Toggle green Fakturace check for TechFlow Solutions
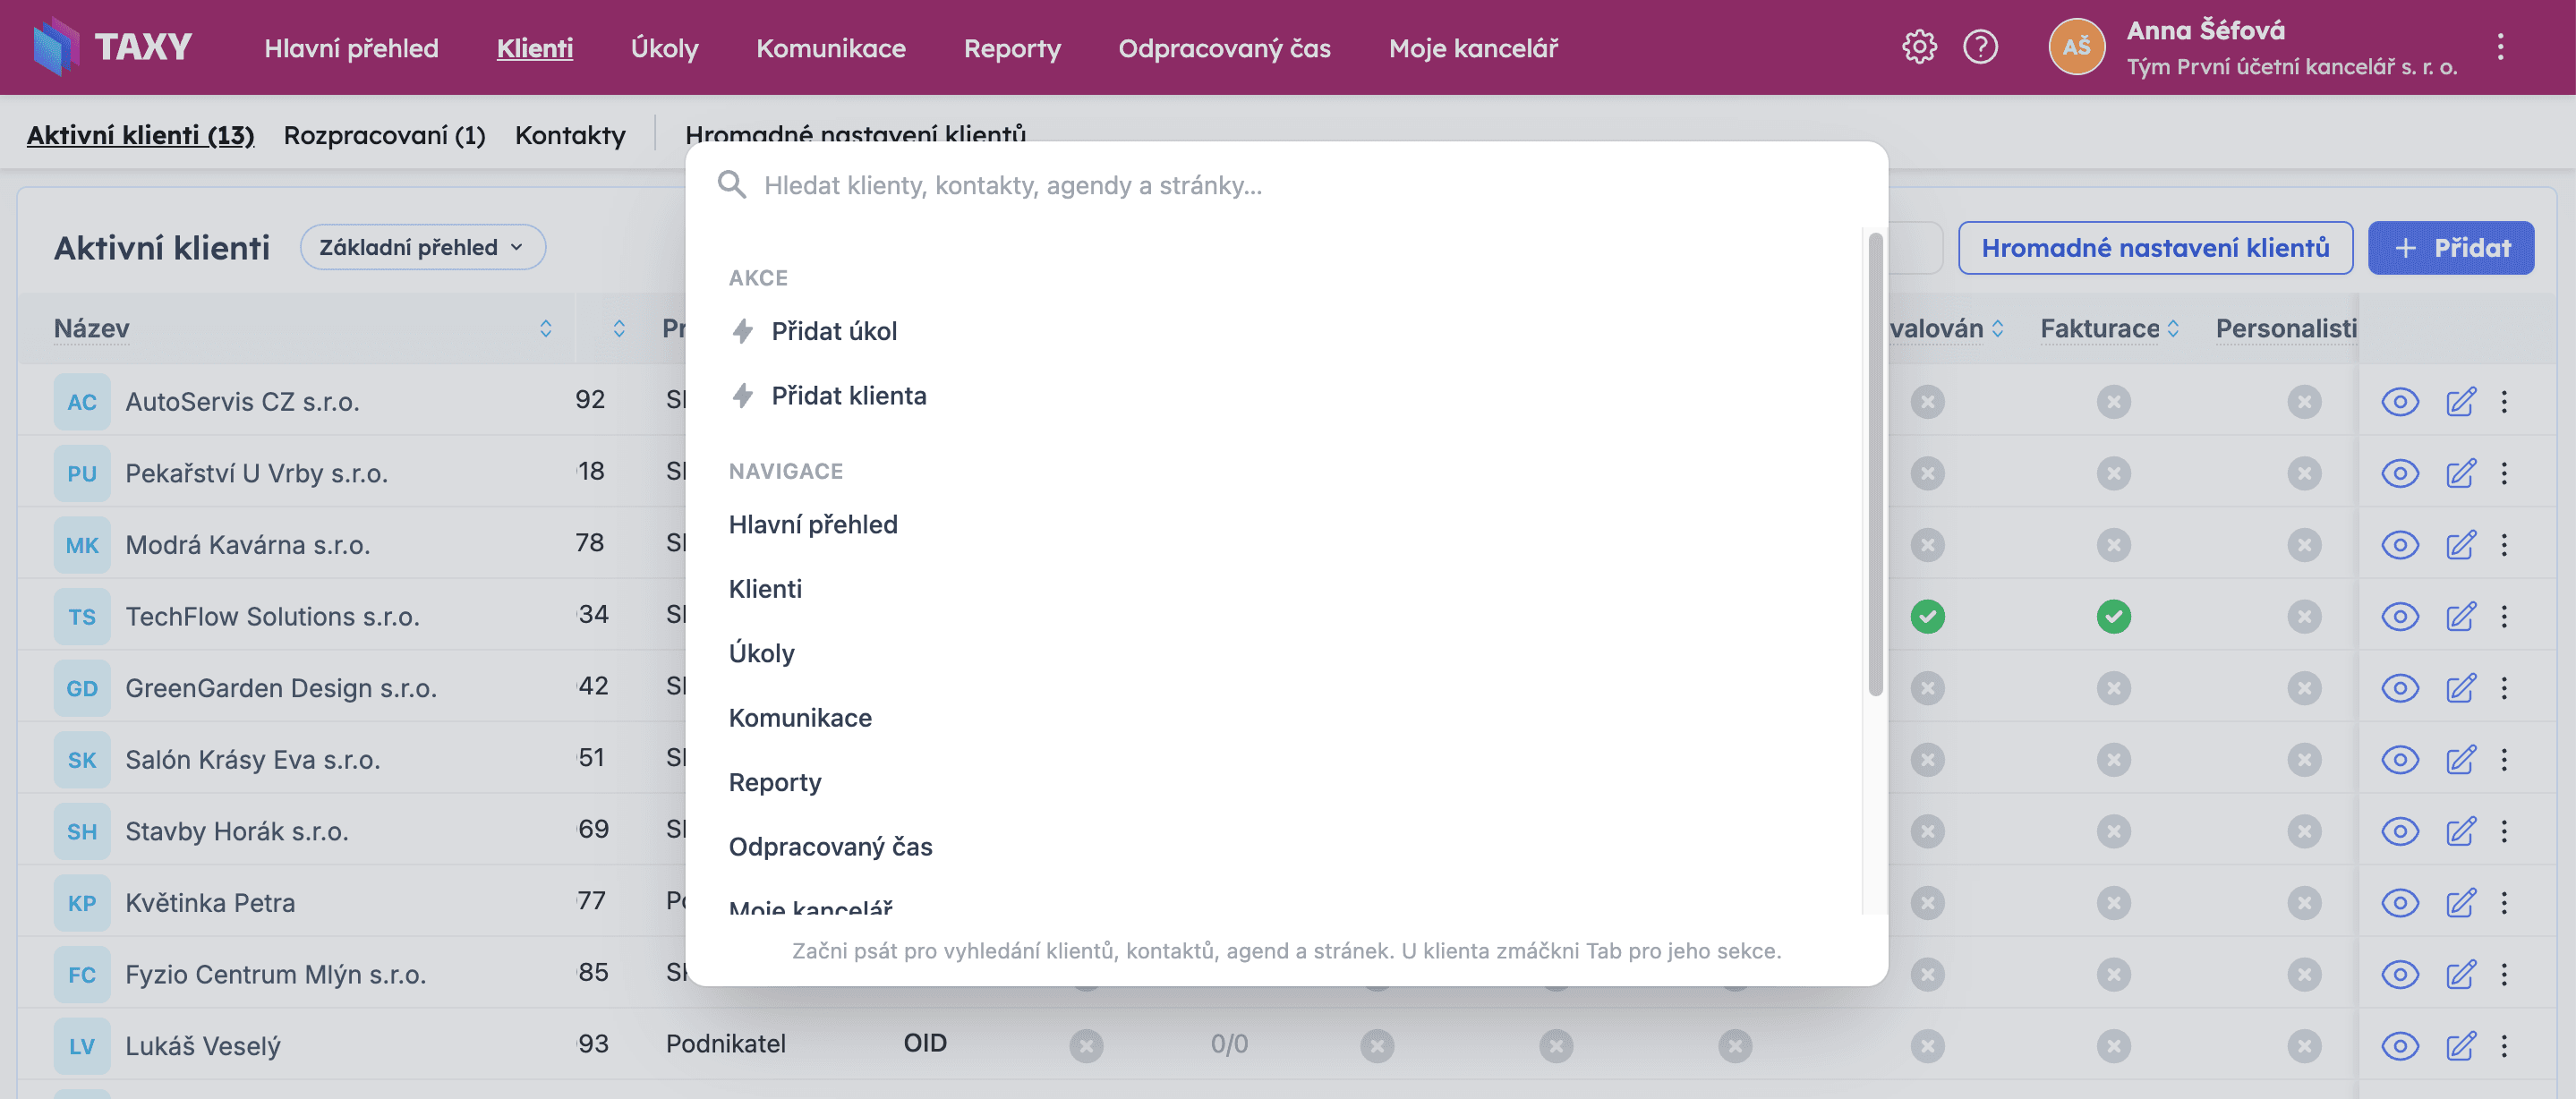This screenshot has height=1099, width=2576. pyautogui.click(x=2113, y=616)
